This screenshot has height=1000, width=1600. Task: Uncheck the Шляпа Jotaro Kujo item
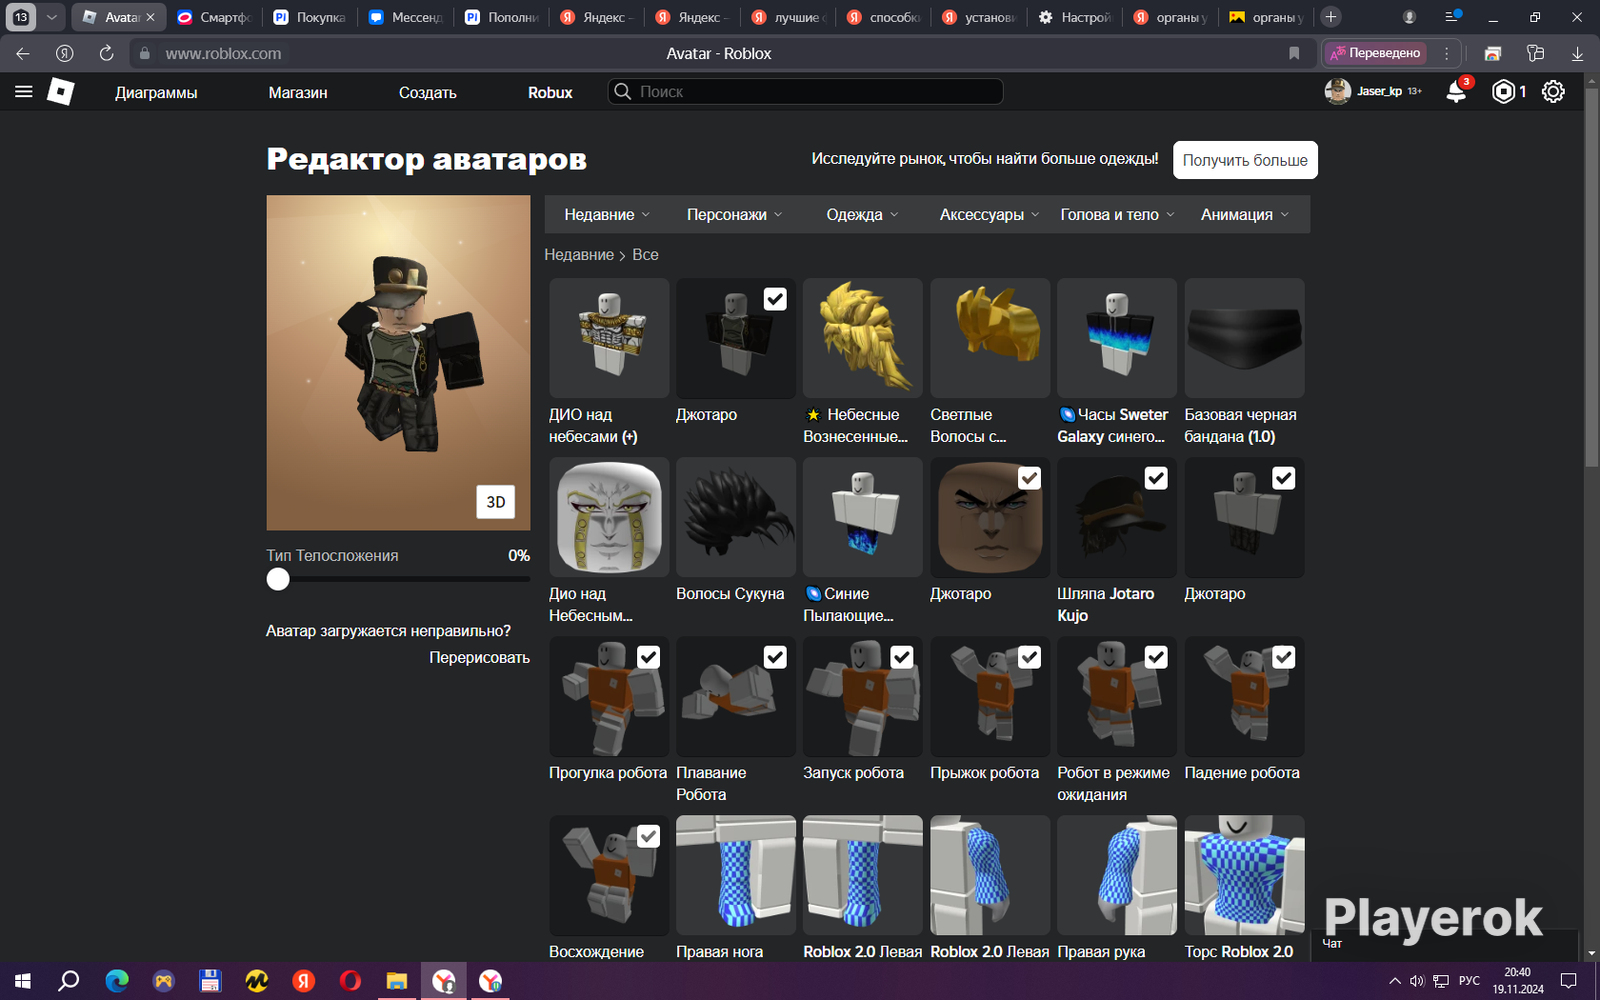pyautogui.click(x=1156, y=479)
